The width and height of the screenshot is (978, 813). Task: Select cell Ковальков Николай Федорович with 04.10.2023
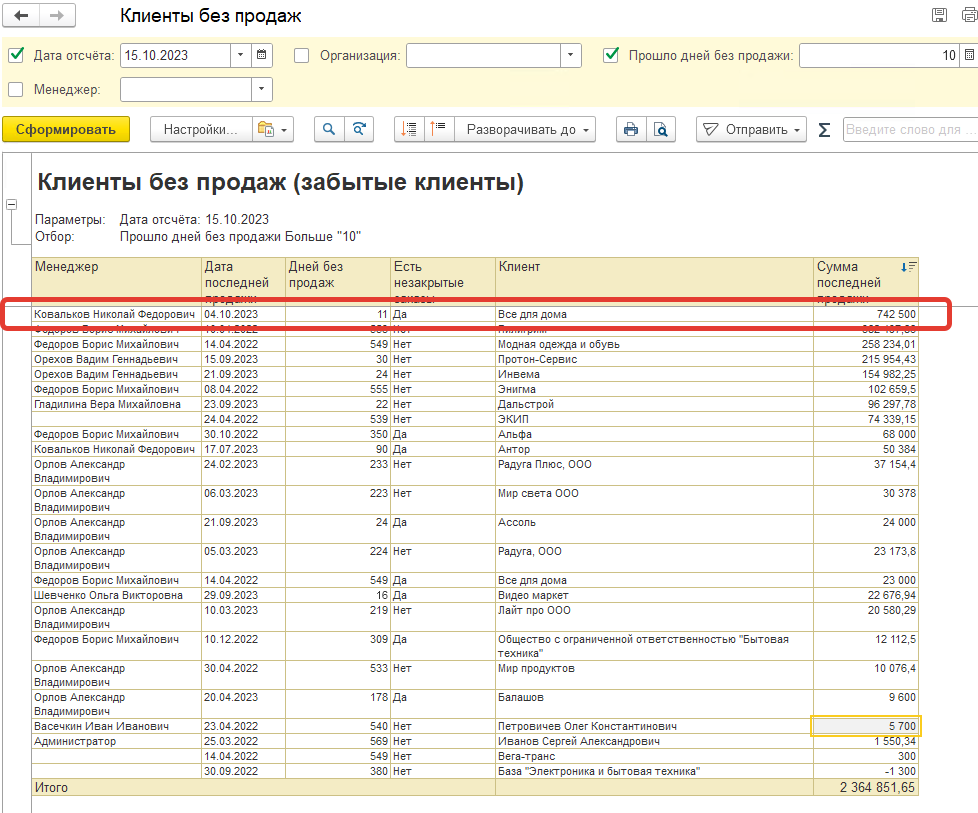click(x=117, y=314)
